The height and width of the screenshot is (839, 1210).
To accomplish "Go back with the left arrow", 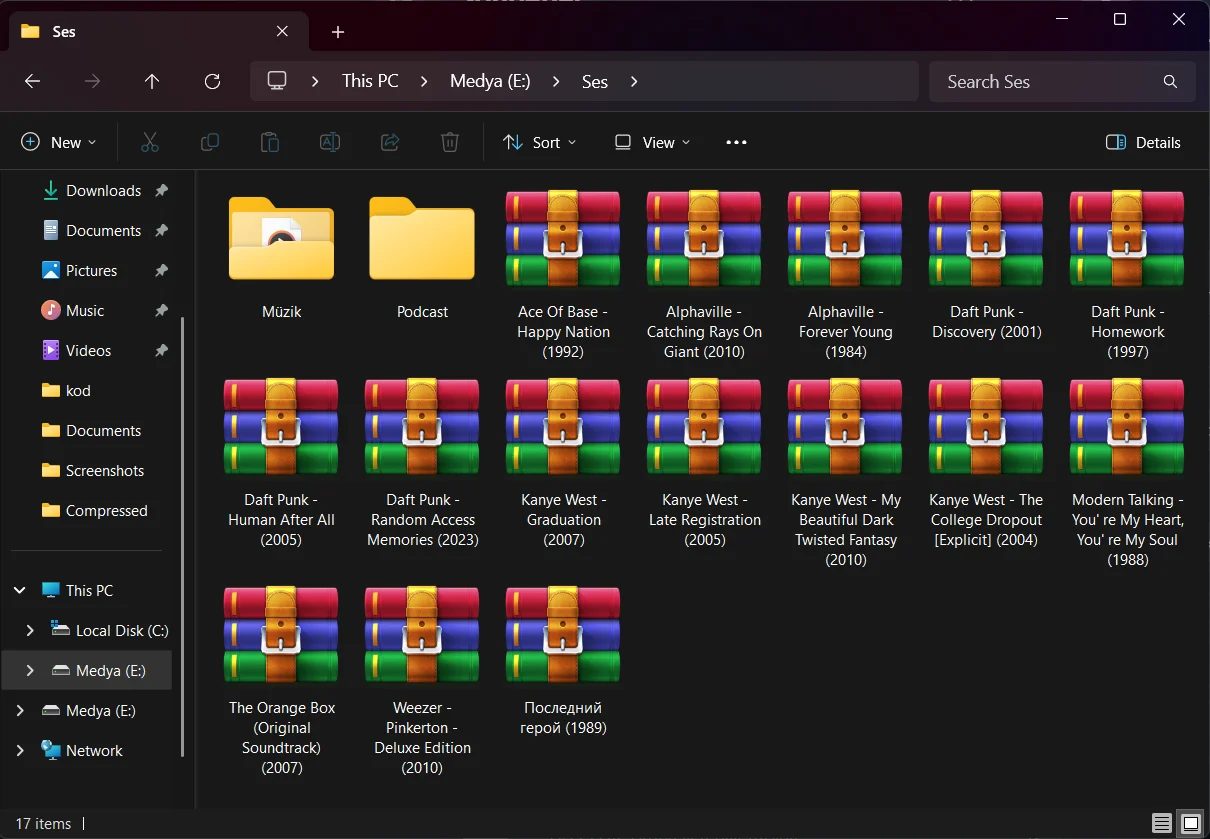I will point(32,82).
